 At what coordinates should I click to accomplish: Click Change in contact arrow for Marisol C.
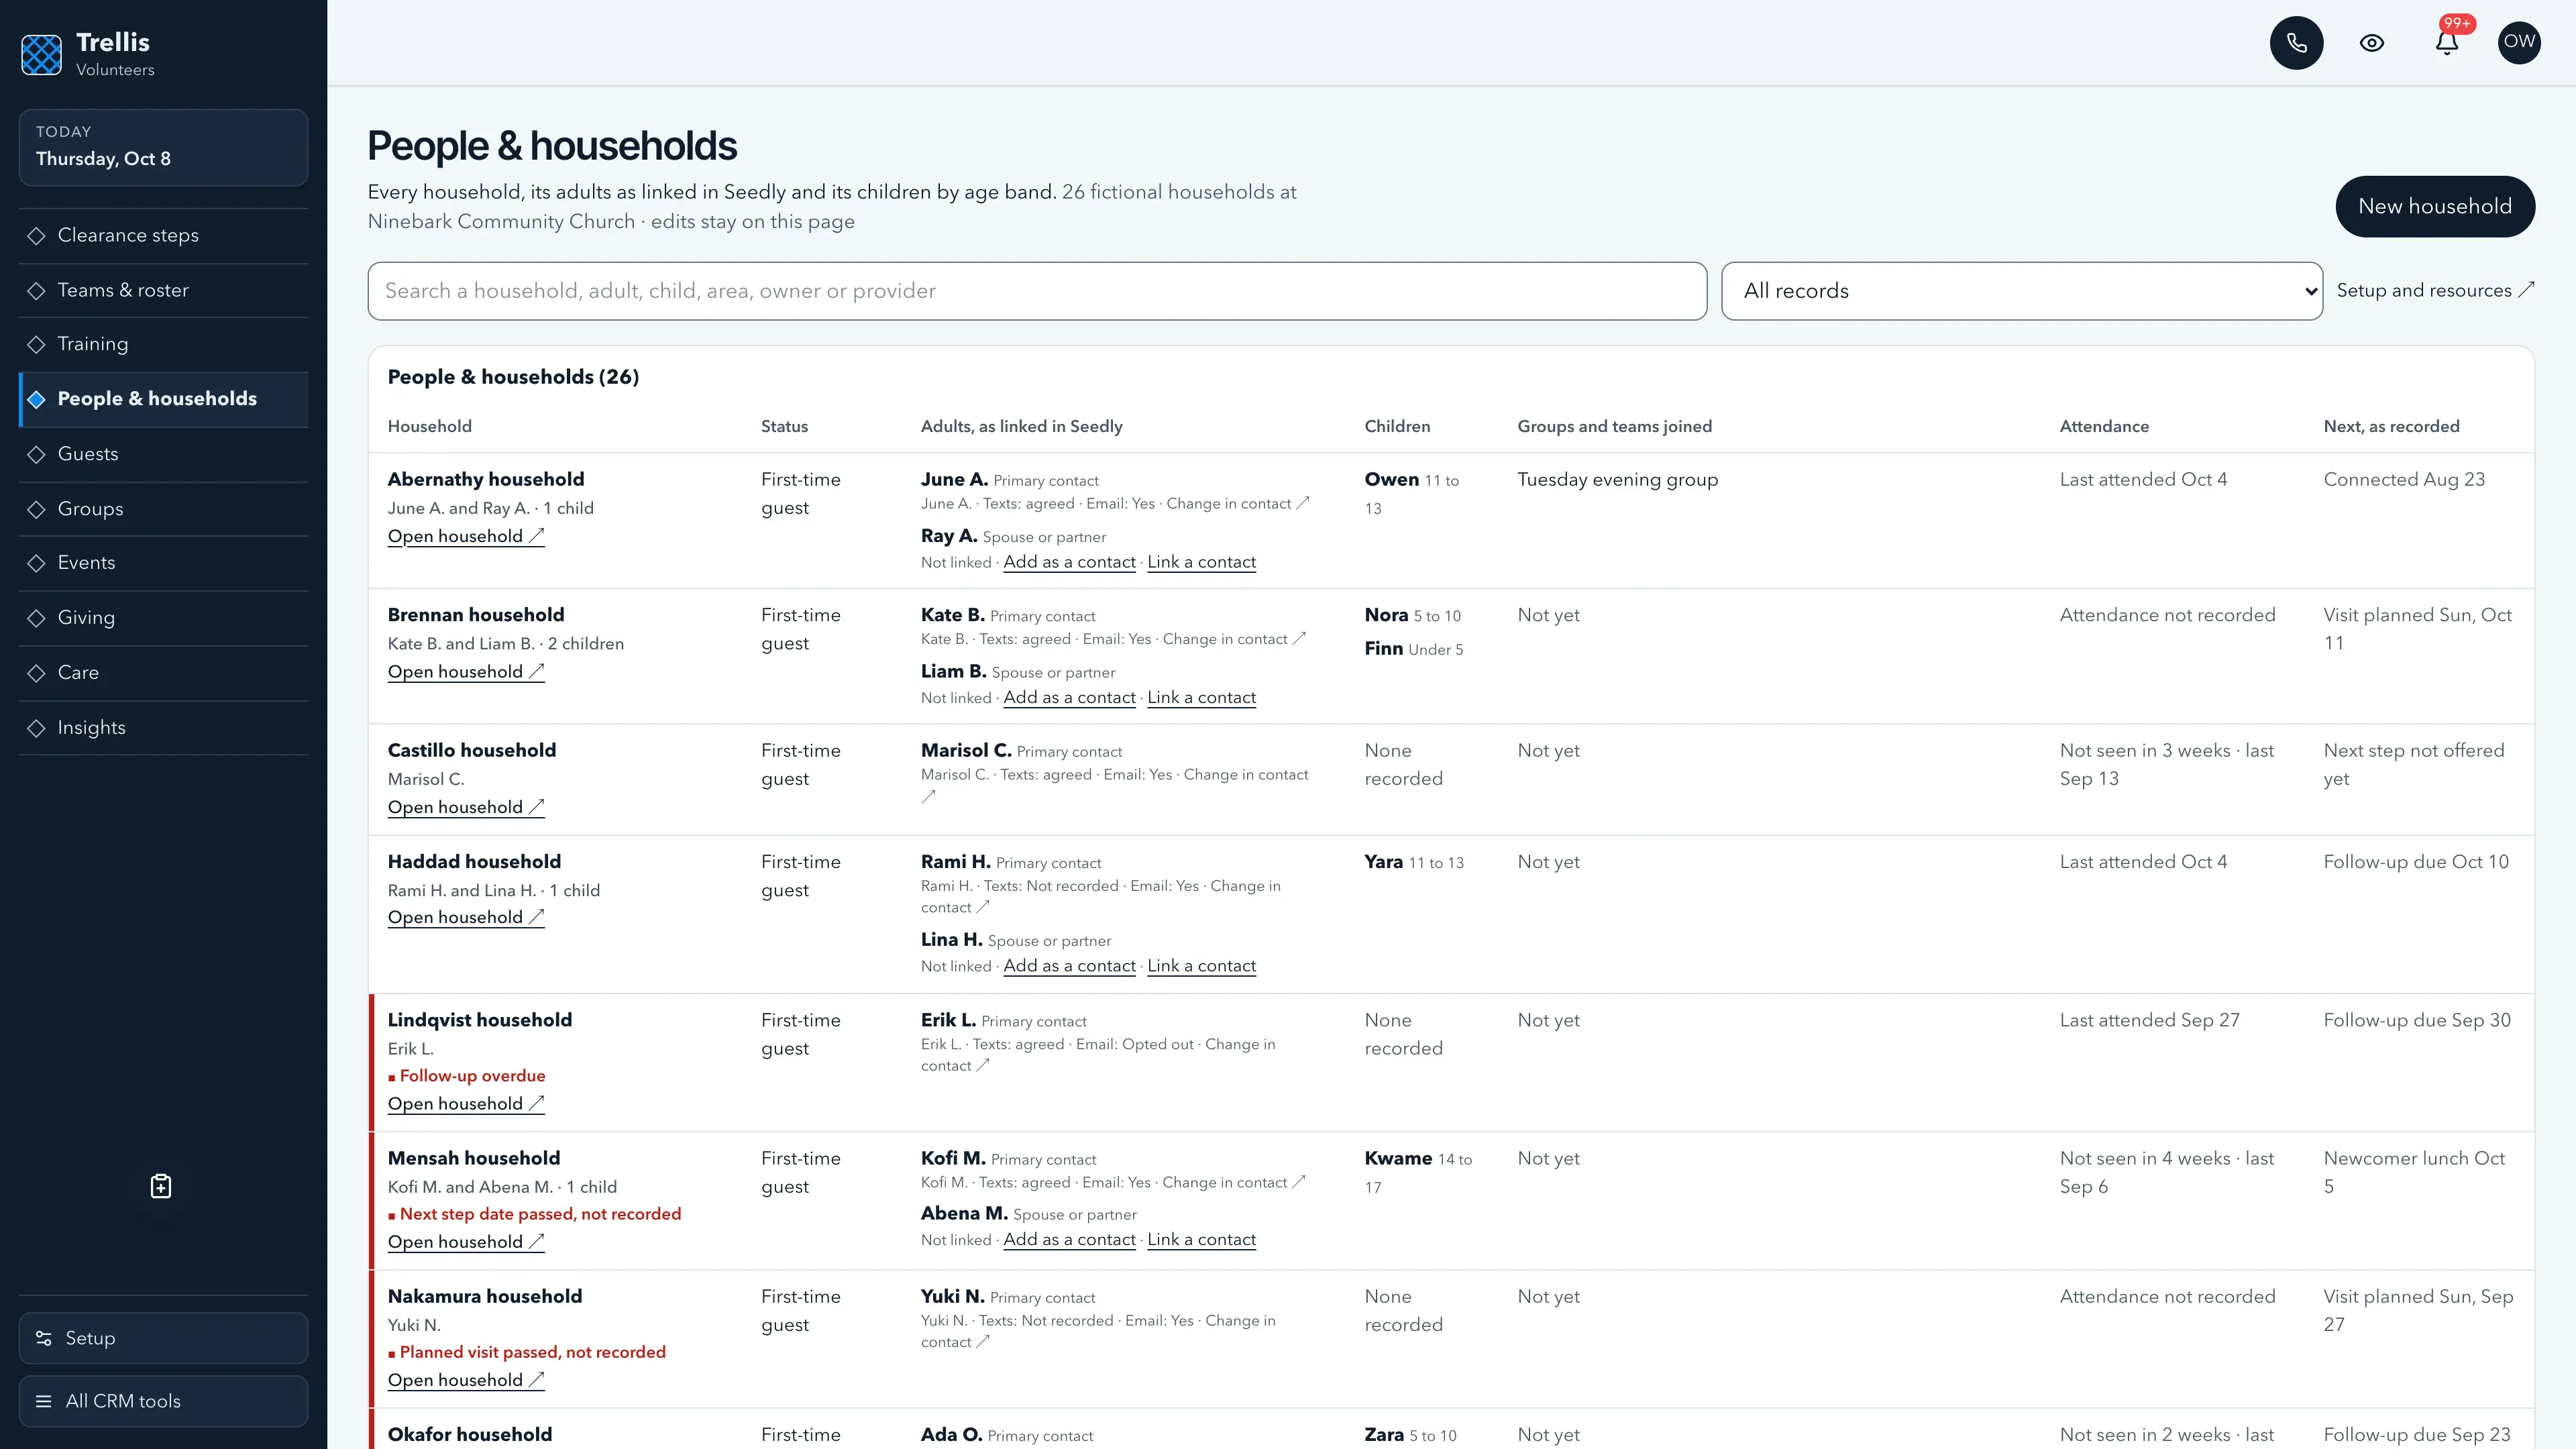[929, 797]
